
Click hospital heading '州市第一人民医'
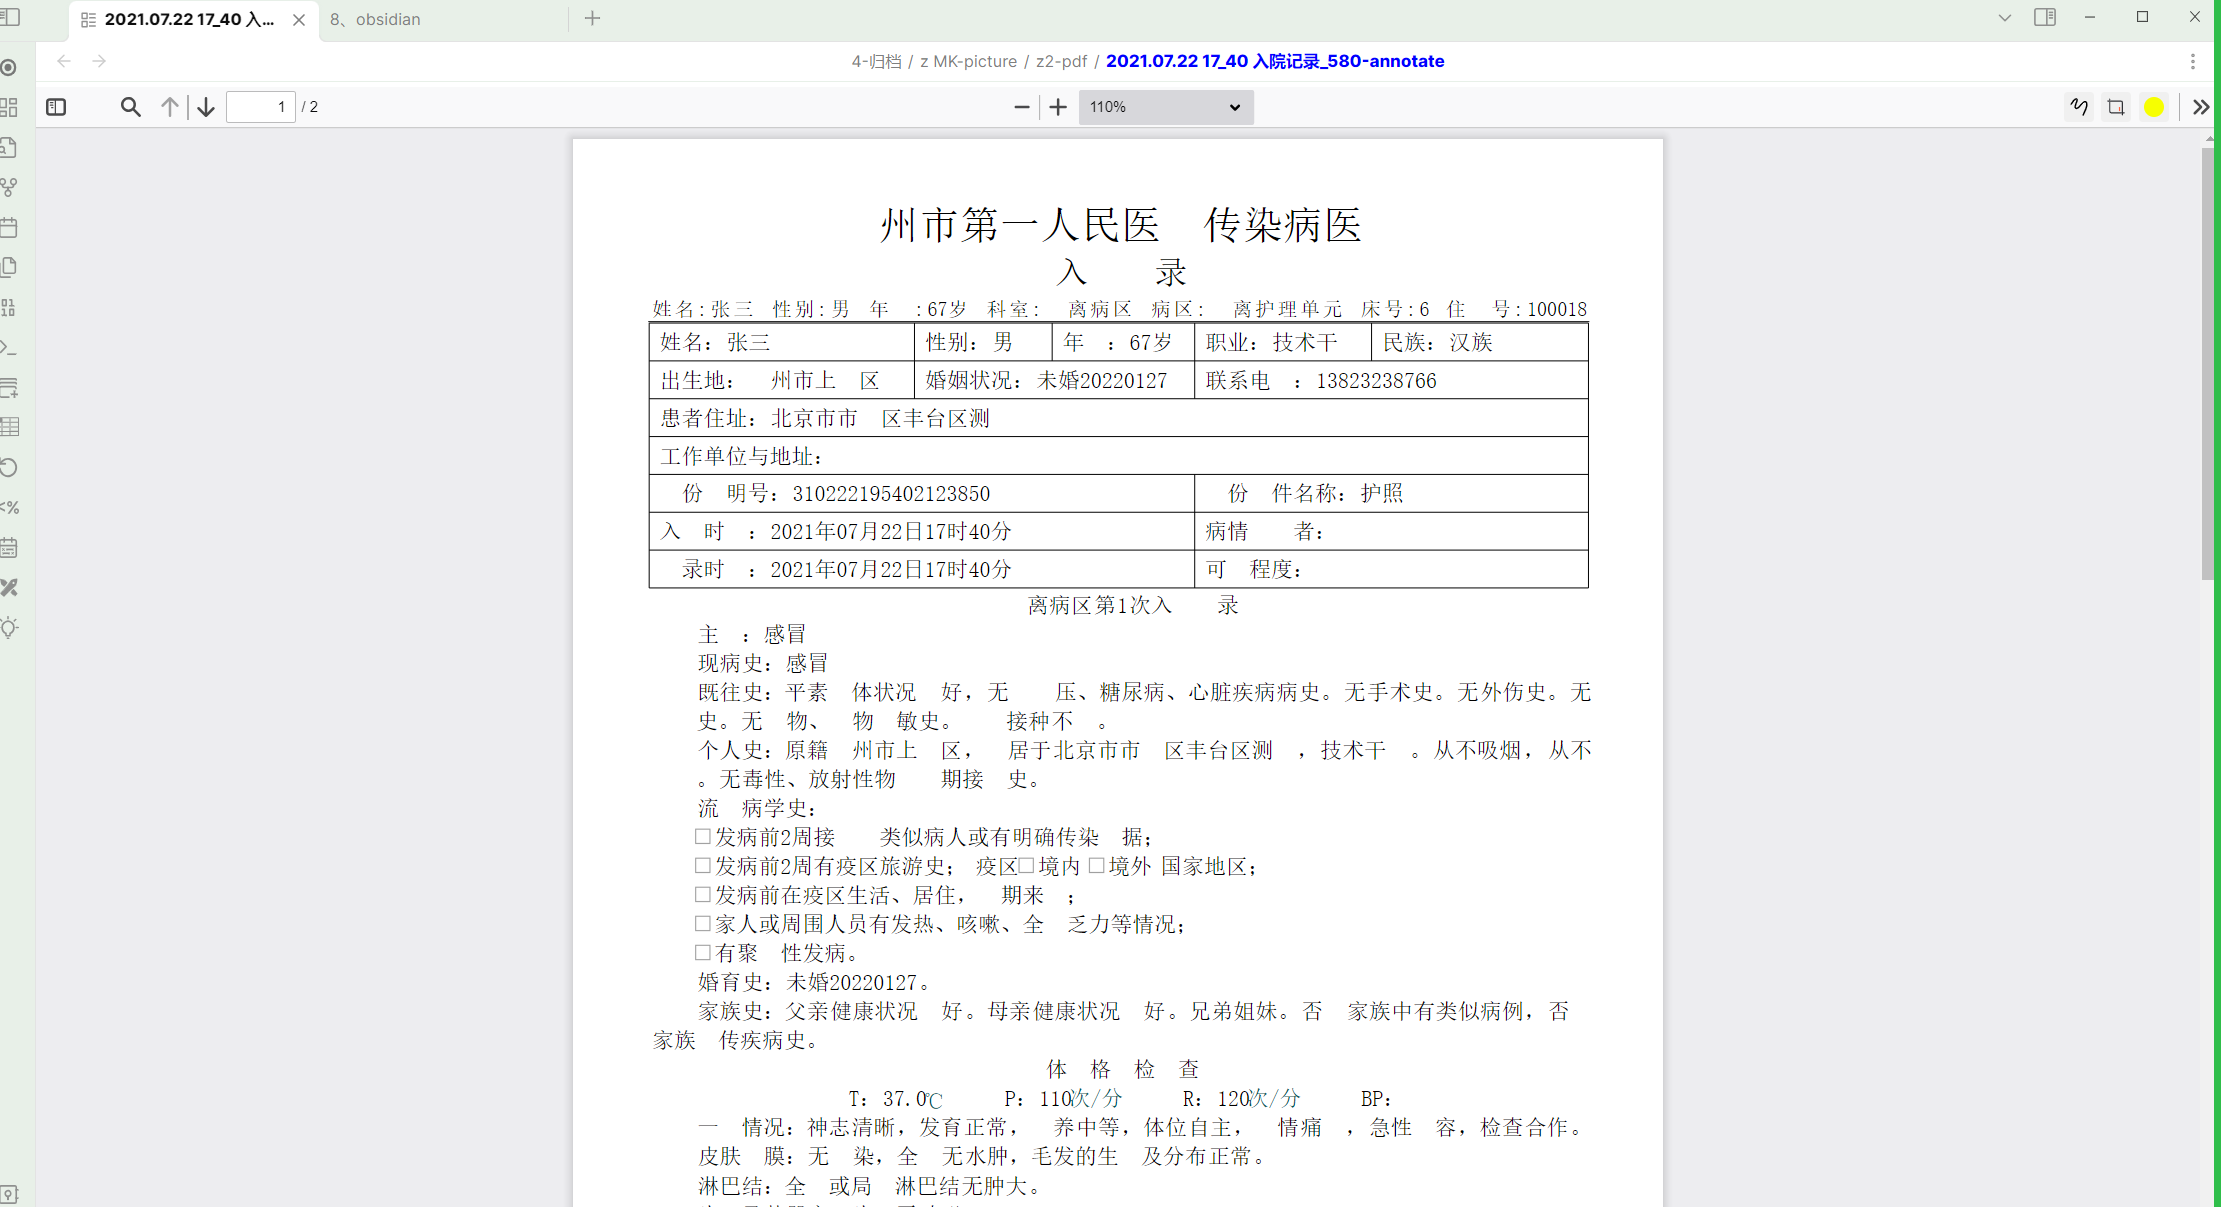[x=1020, y=225]
